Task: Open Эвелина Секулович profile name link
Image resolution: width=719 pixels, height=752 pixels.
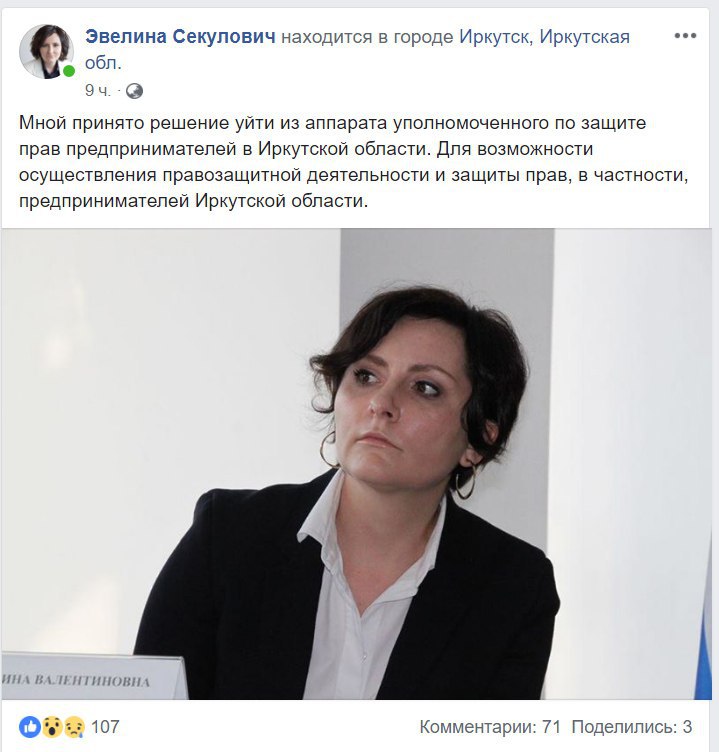Action: tap(180, 36)
